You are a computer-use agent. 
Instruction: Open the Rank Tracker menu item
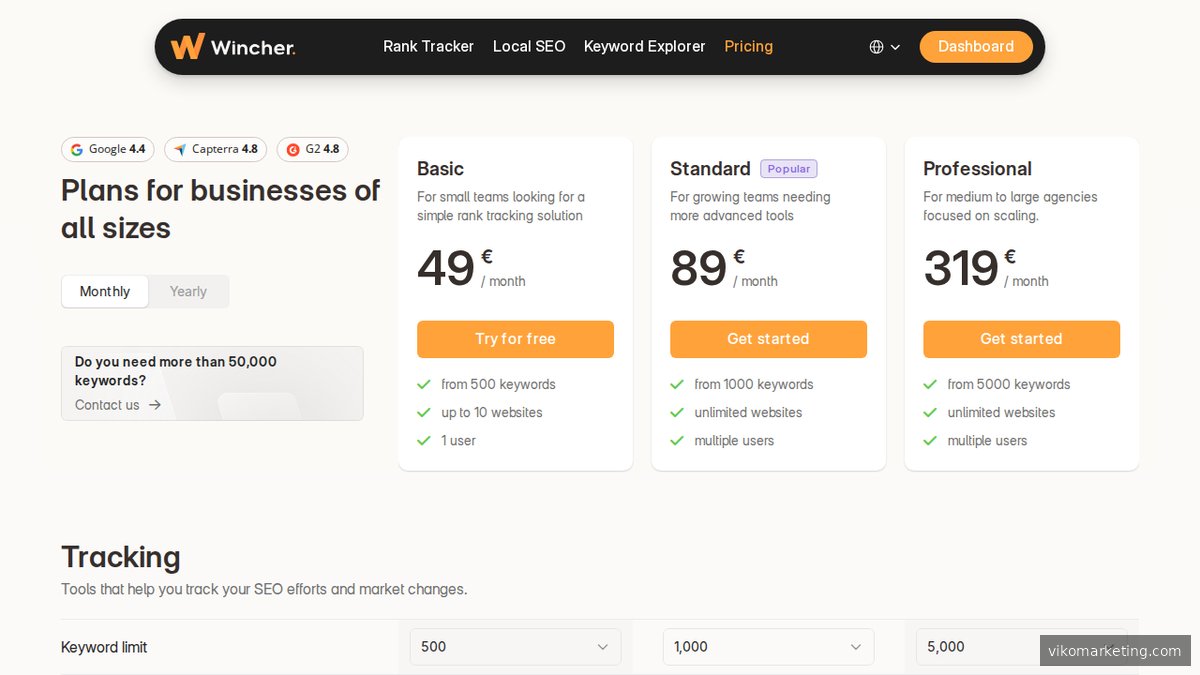tap(428, 46)
